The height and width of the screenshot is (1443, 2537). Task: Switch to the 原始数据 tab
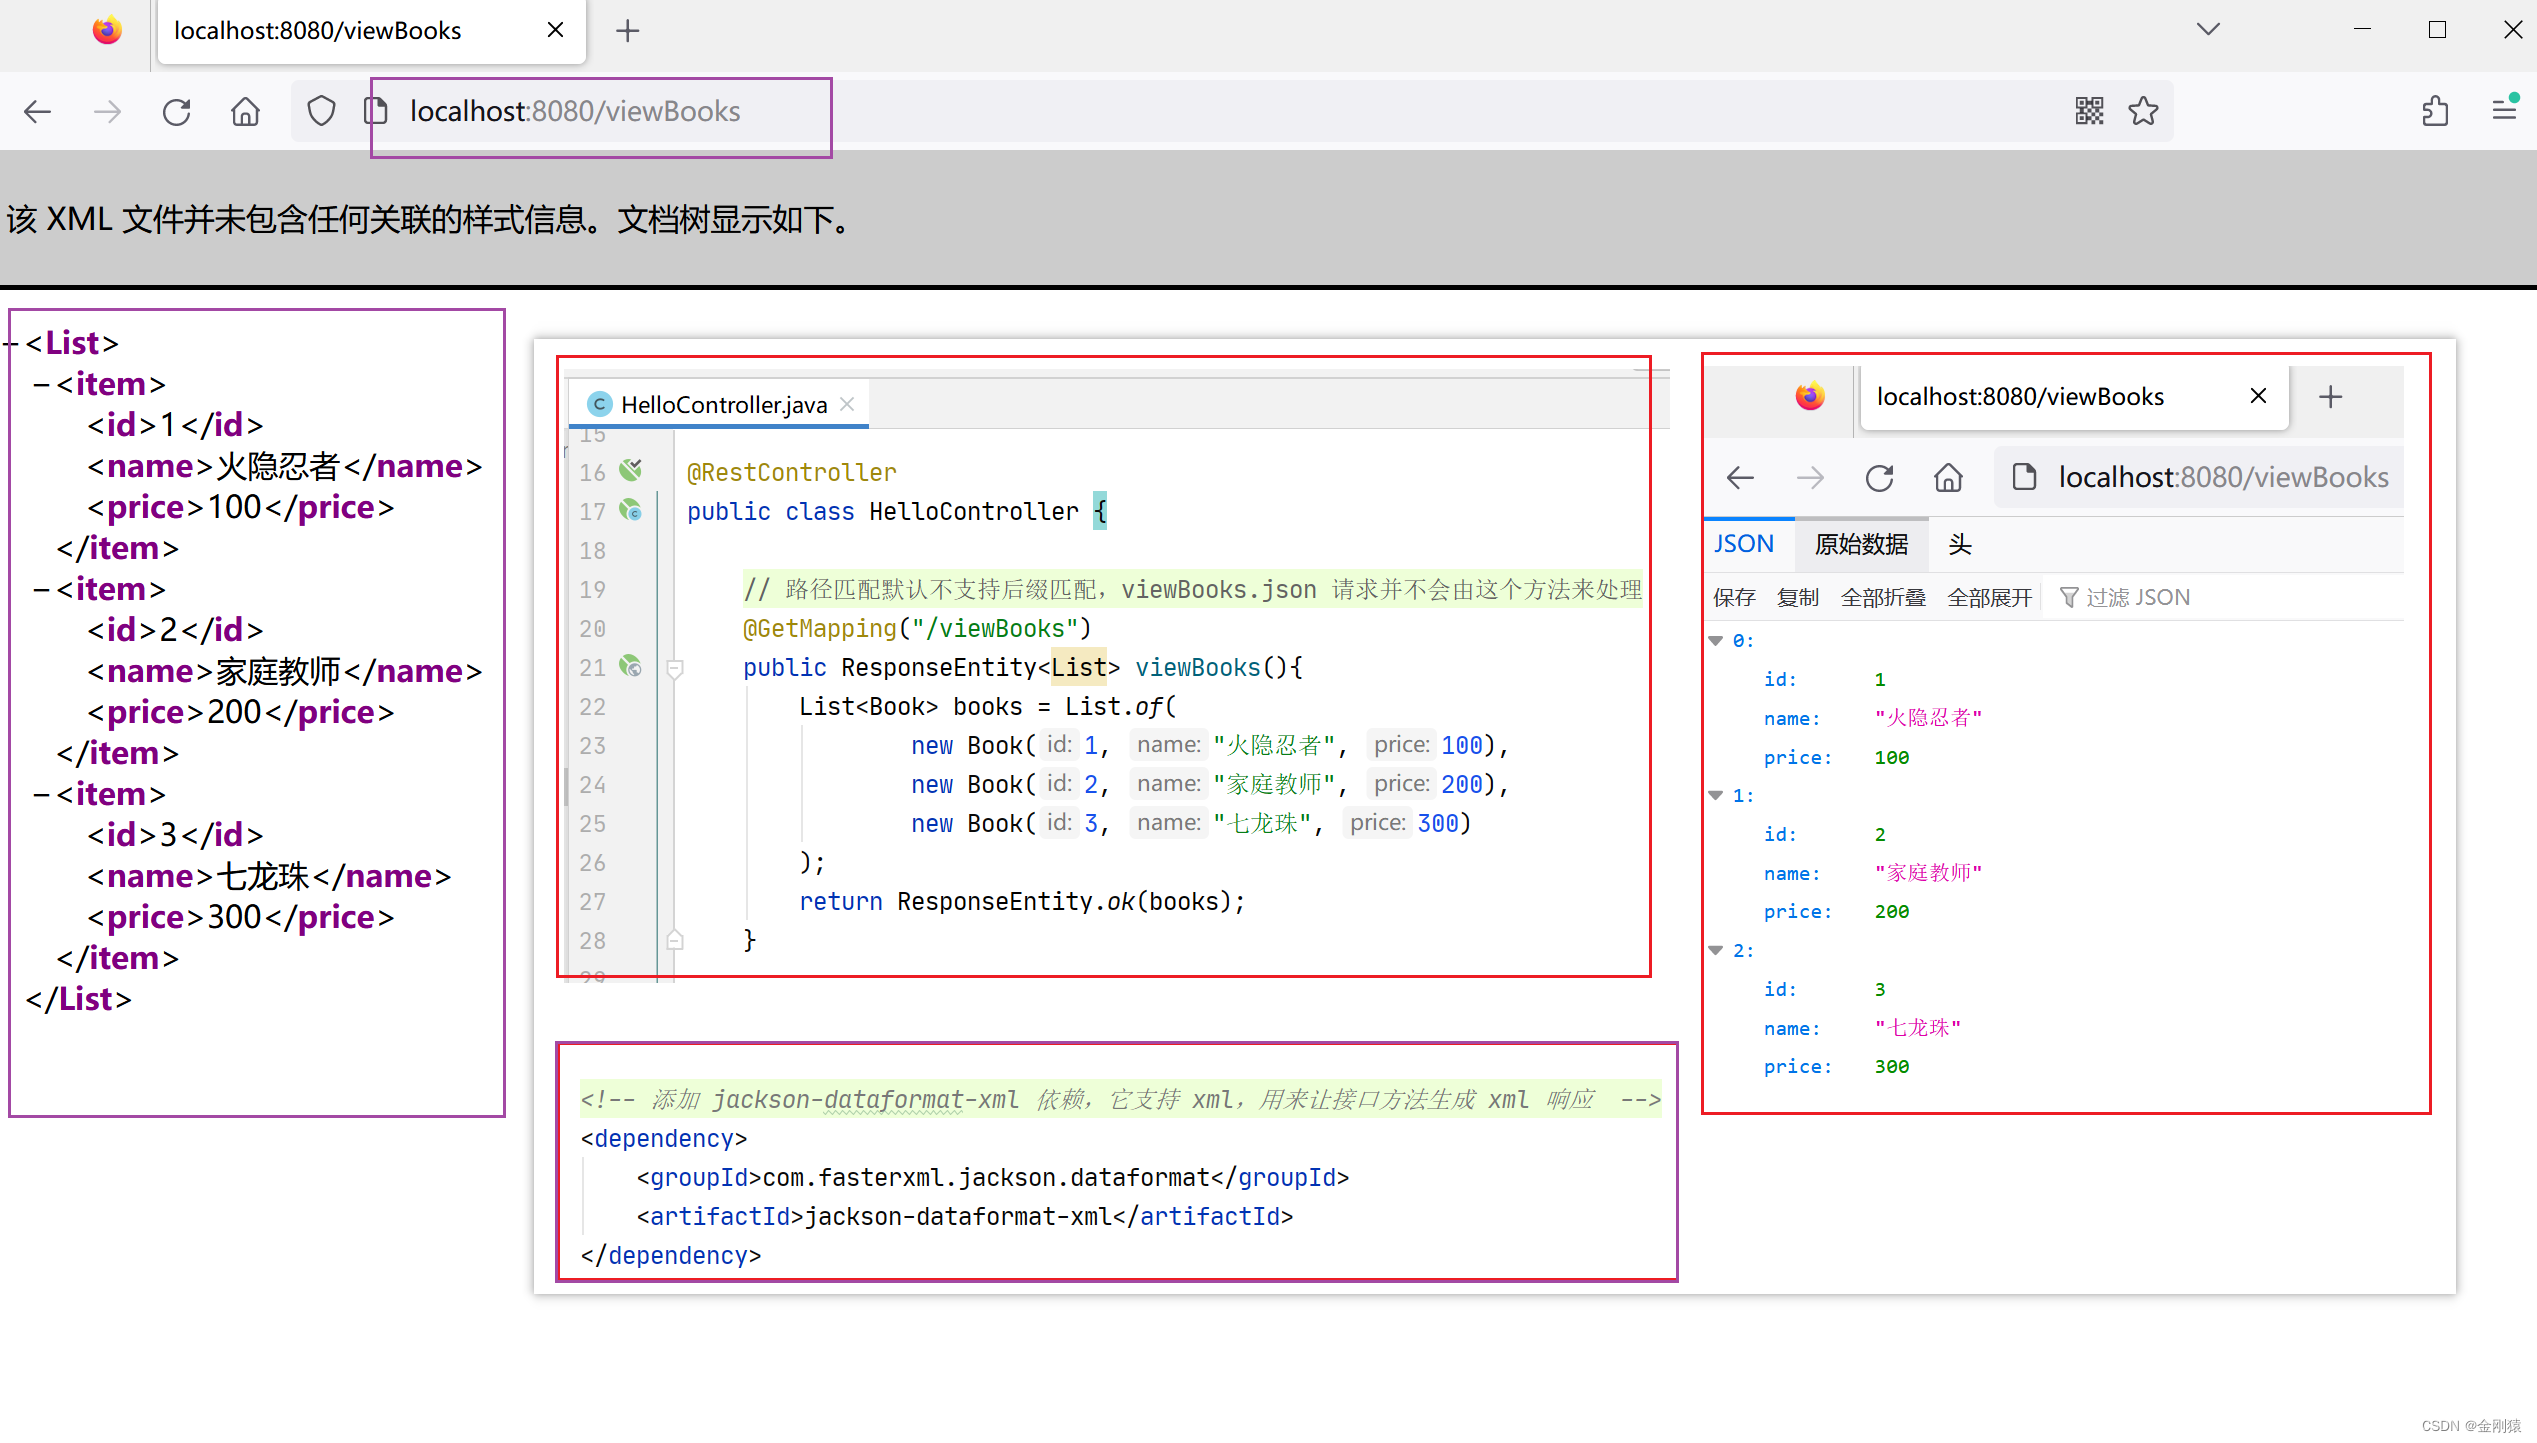(x=1861, y=544)
